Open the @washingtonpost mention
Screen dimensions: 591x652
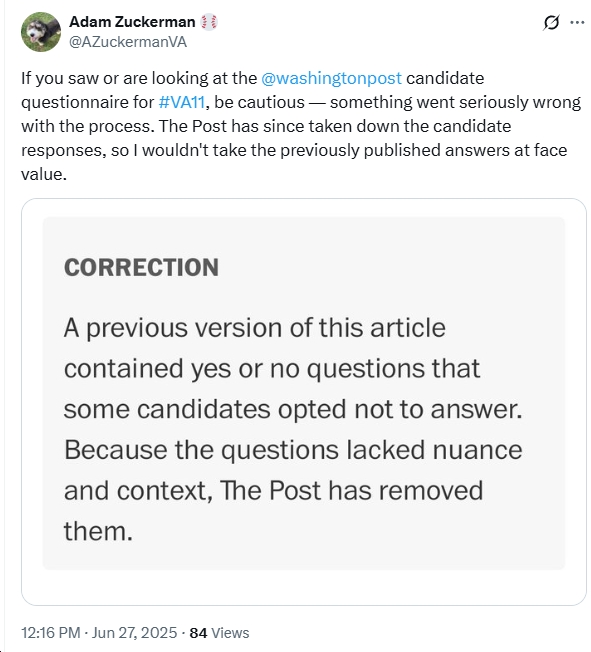(331, 78)
